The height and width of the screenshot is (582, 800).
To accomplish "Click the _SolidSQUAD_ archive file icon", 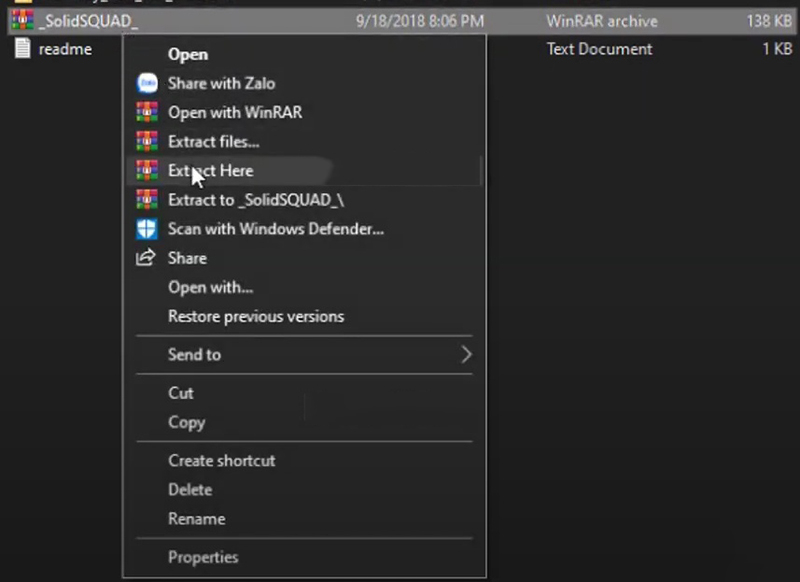I will [22, 20].
